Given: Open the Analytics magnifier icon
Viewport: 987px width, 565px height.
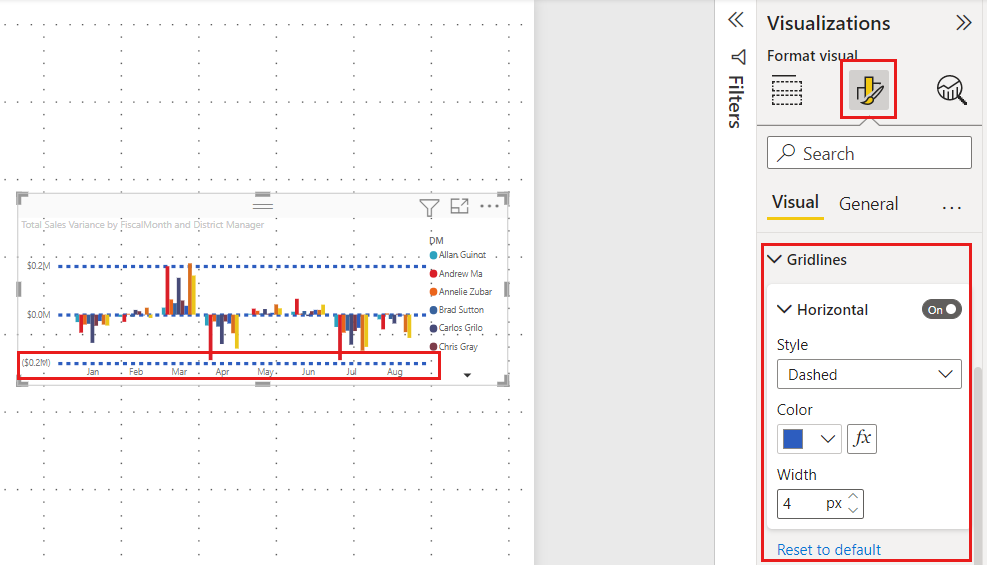Looking at the screenshot, I should (x=951, y=91).
